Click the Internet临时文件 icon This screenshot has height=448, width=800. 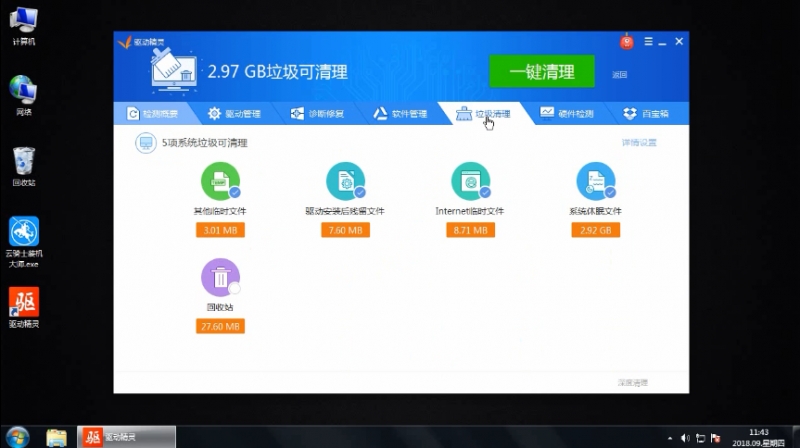click(470, 181)
